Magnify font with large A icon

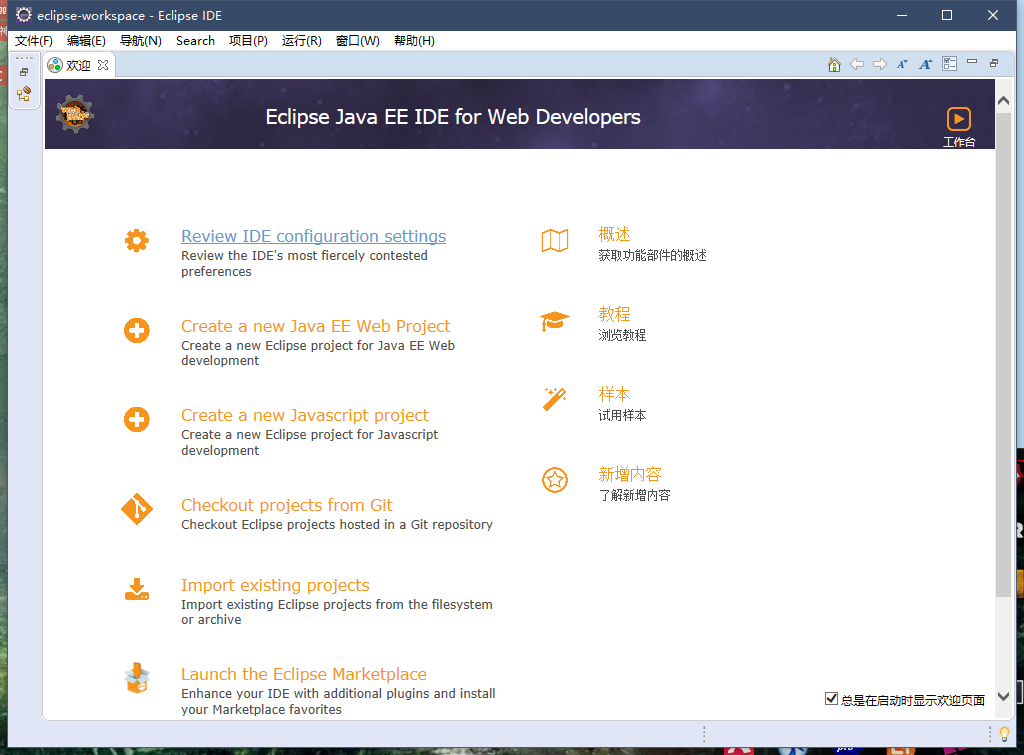pyautogui.click(x=925, y=64)
